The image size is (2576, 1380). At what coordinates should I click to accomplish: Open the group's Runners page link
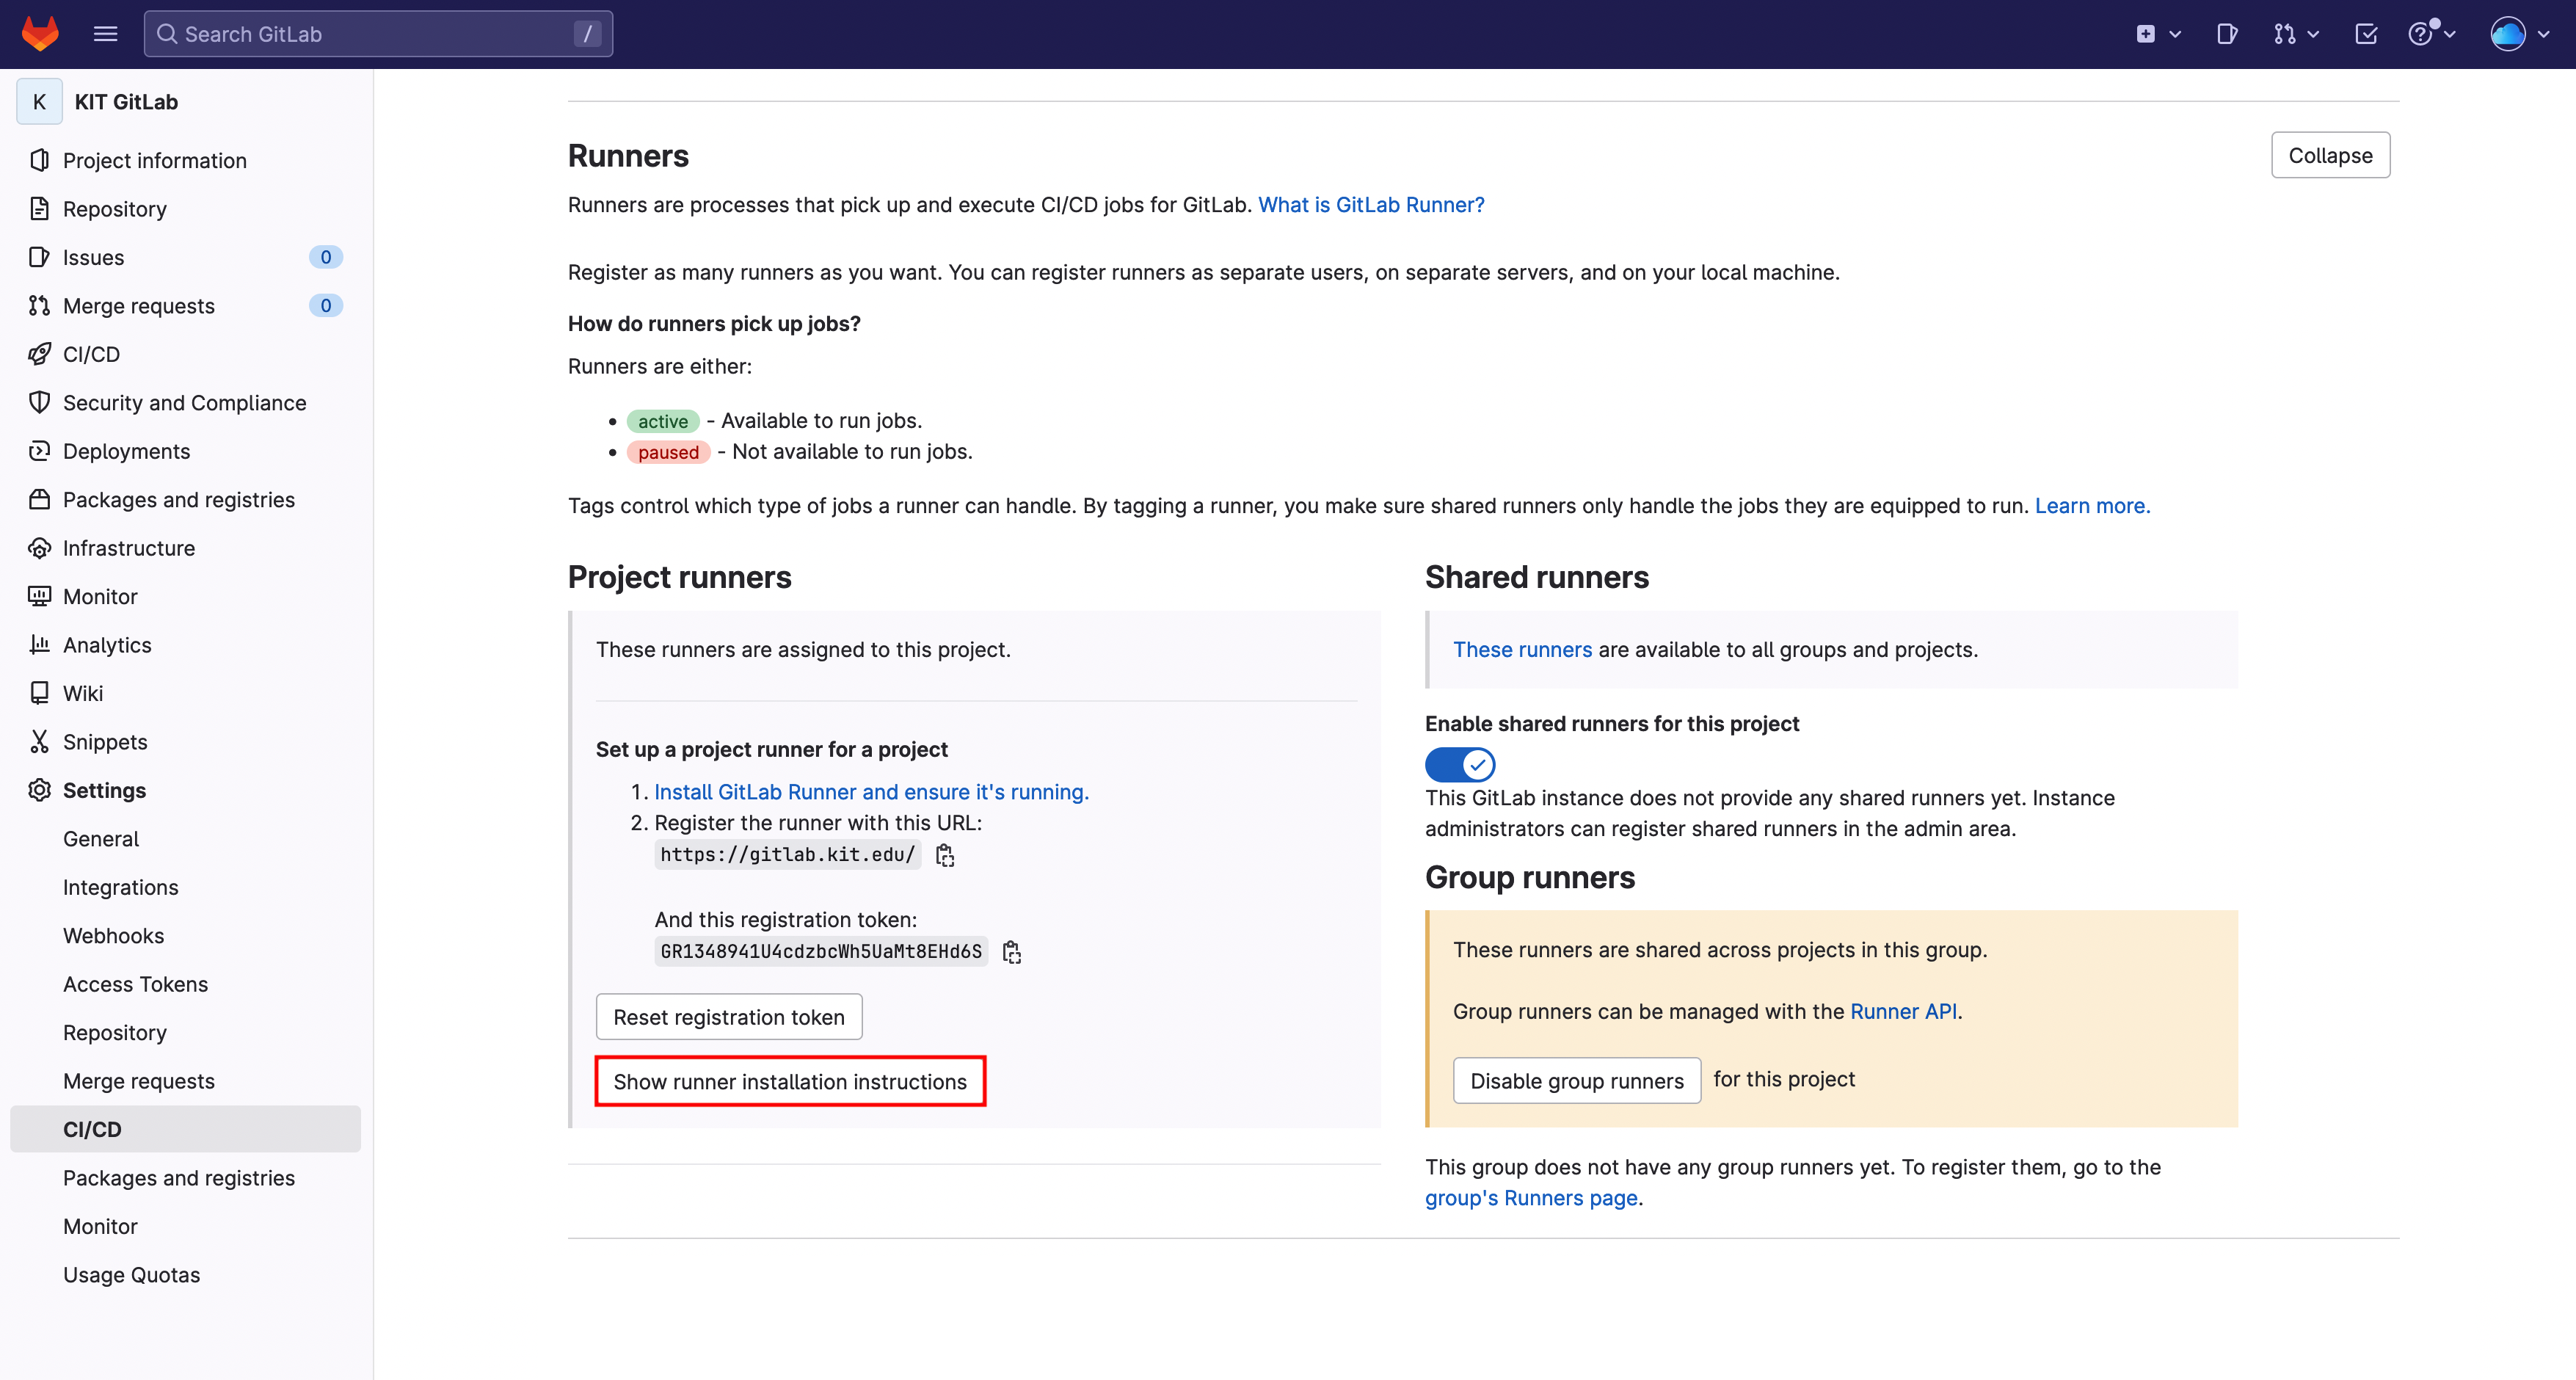(x=1530, y=1197)
